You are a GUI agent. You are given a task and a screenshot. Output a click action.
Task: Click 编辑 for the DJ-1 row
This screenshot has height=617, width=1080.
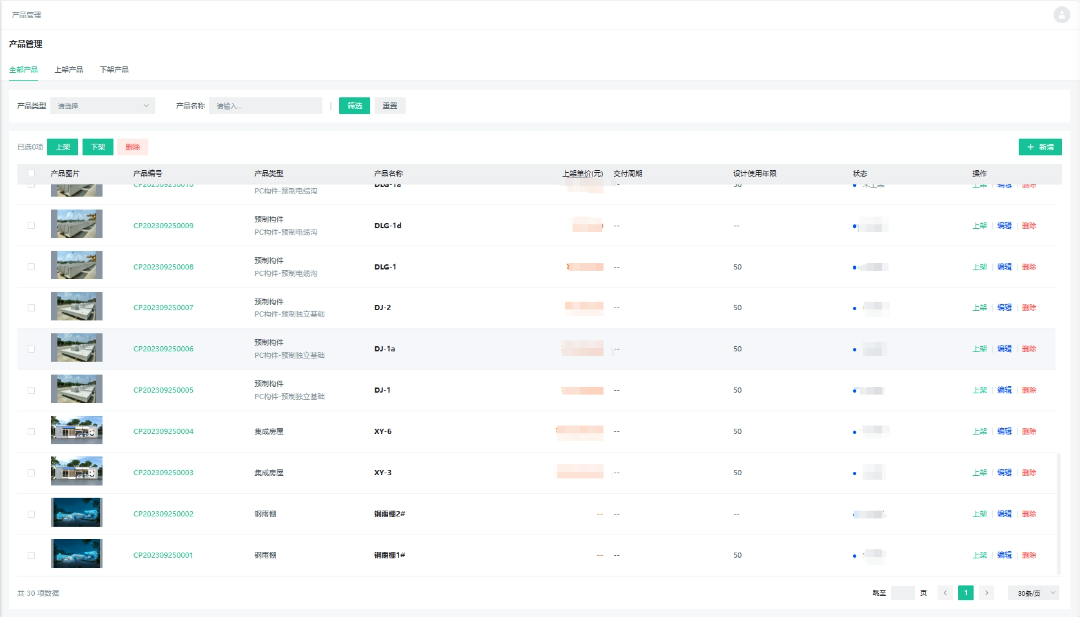pyautogui.click(x=1004, y=390)
